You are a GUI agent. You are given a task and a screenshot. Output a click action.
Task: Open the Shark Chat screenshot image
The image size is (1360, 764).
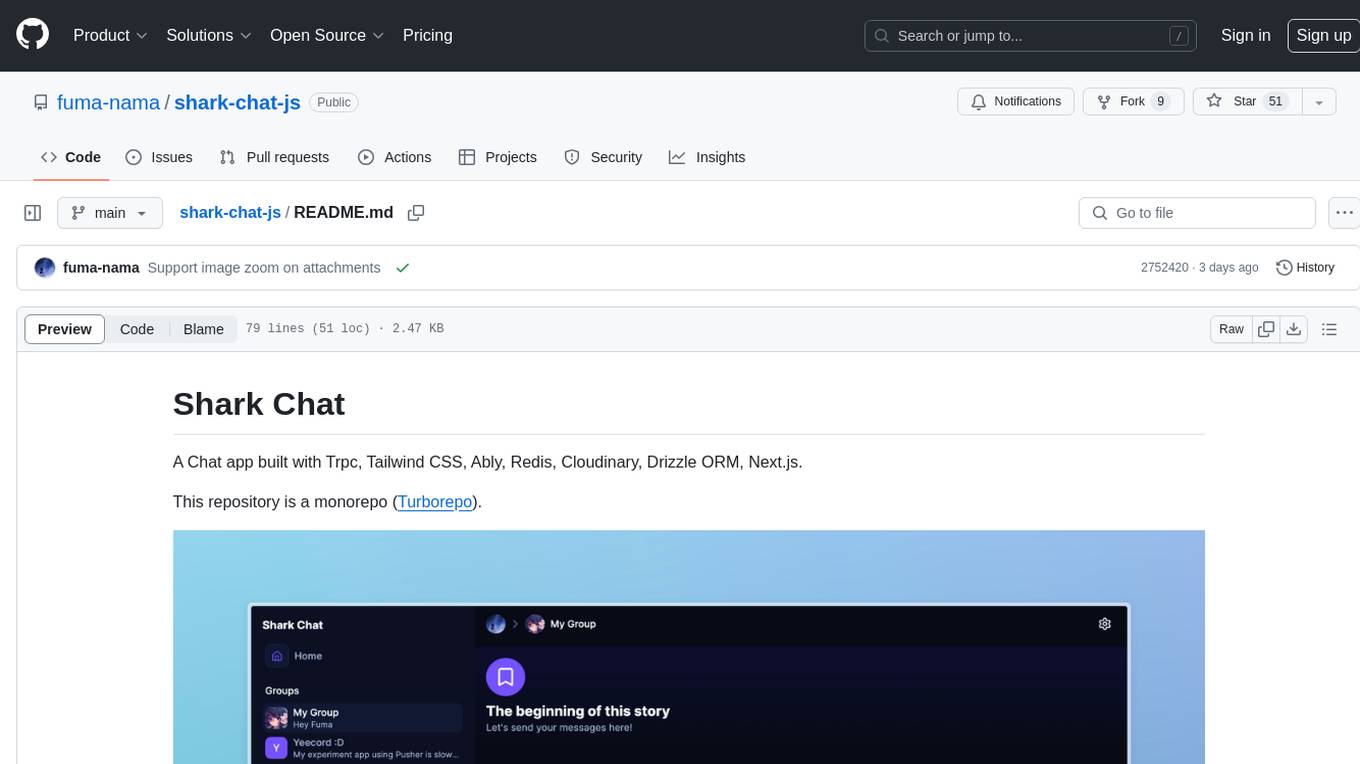point(689,647)
